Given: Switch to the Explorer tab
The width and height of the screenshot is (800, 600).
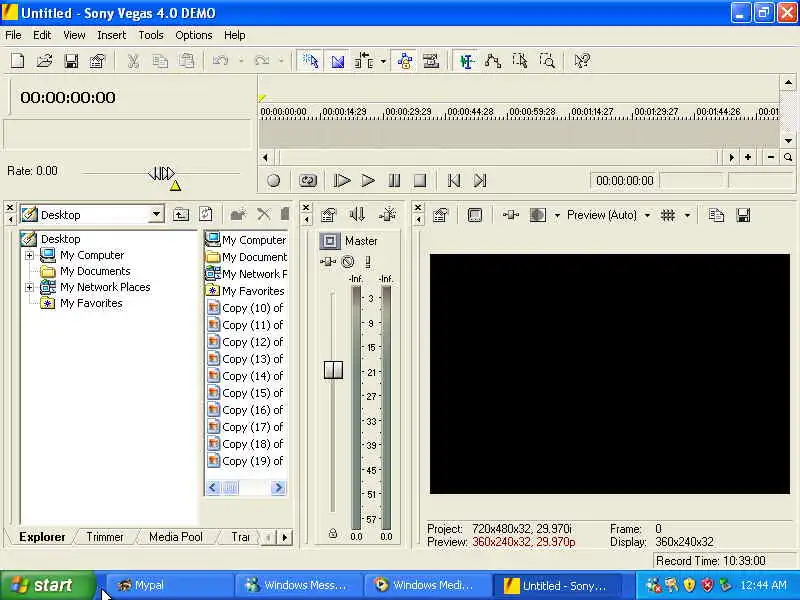Looking at the screenshot, I should click(x=42, y=537).
